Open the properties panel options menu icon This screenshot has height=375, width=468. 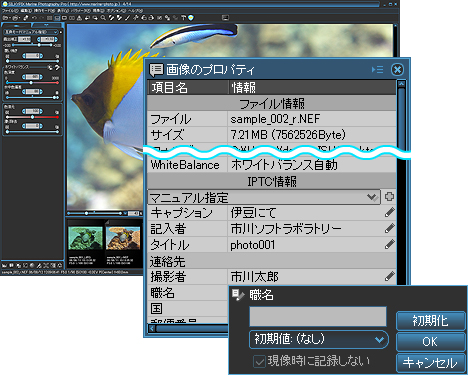coord(378,70)
